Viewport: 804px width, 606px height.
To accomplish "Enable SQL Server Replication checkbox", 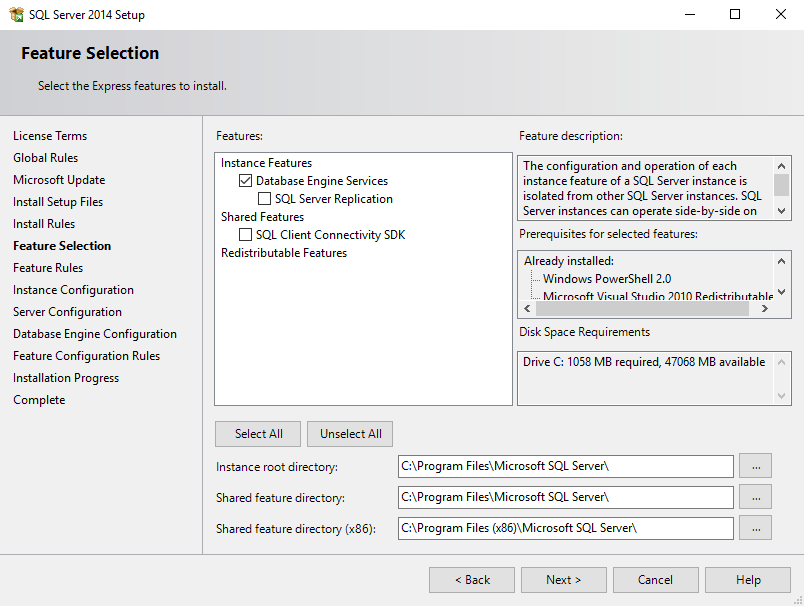I will point(264,199).
